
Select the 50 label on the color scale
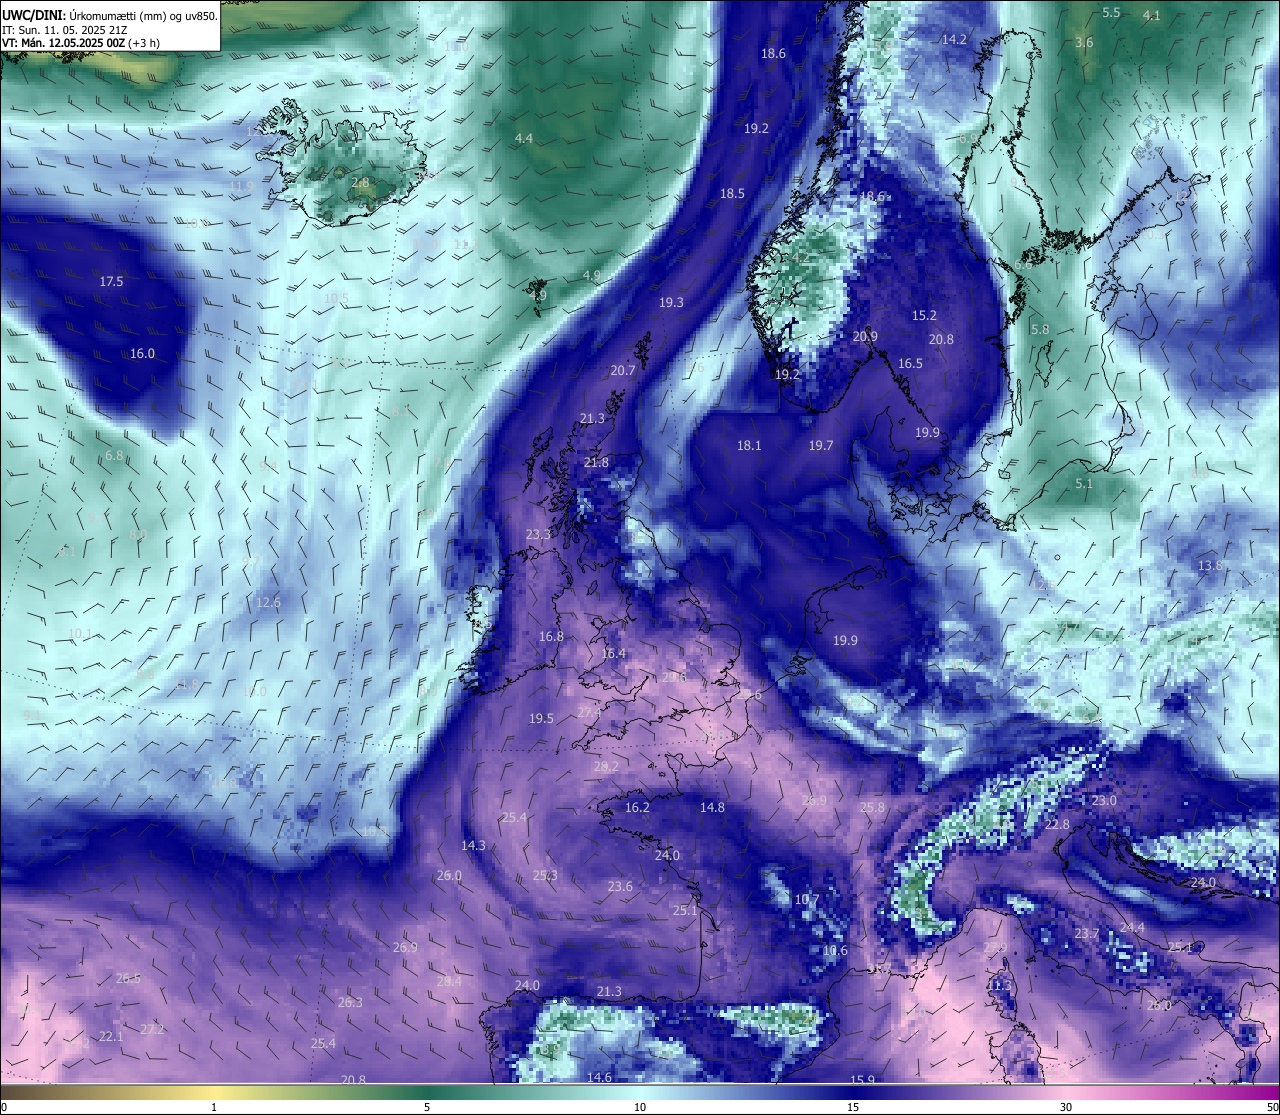1272,1107
